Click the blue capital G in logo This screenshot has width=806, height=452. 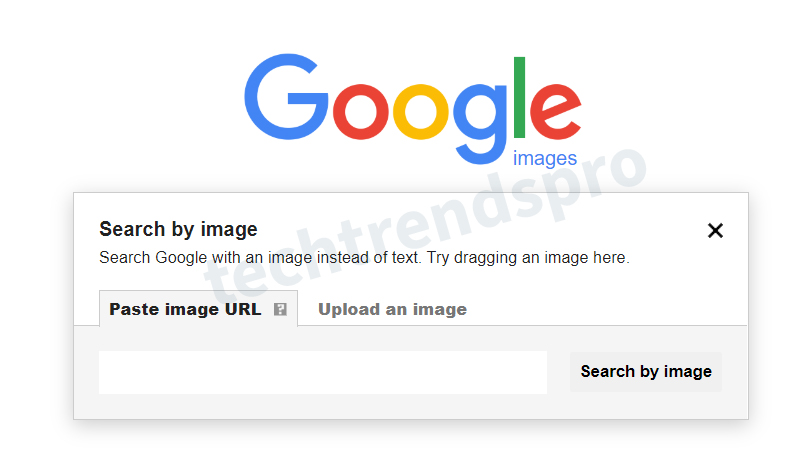[286, 97]
